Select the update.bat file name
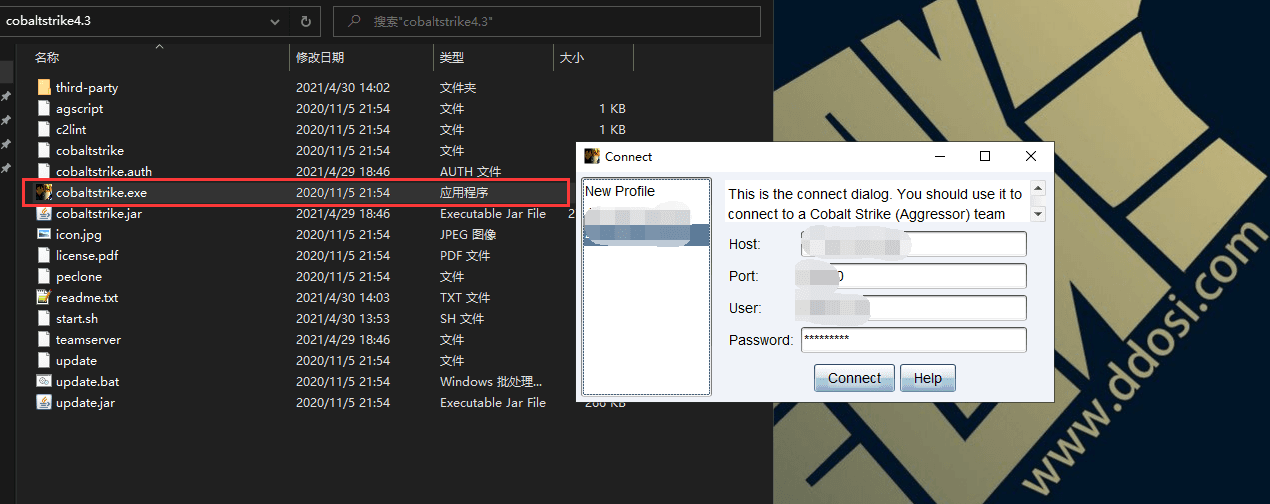Screen dimensions: 1270x504 [87, 381]
